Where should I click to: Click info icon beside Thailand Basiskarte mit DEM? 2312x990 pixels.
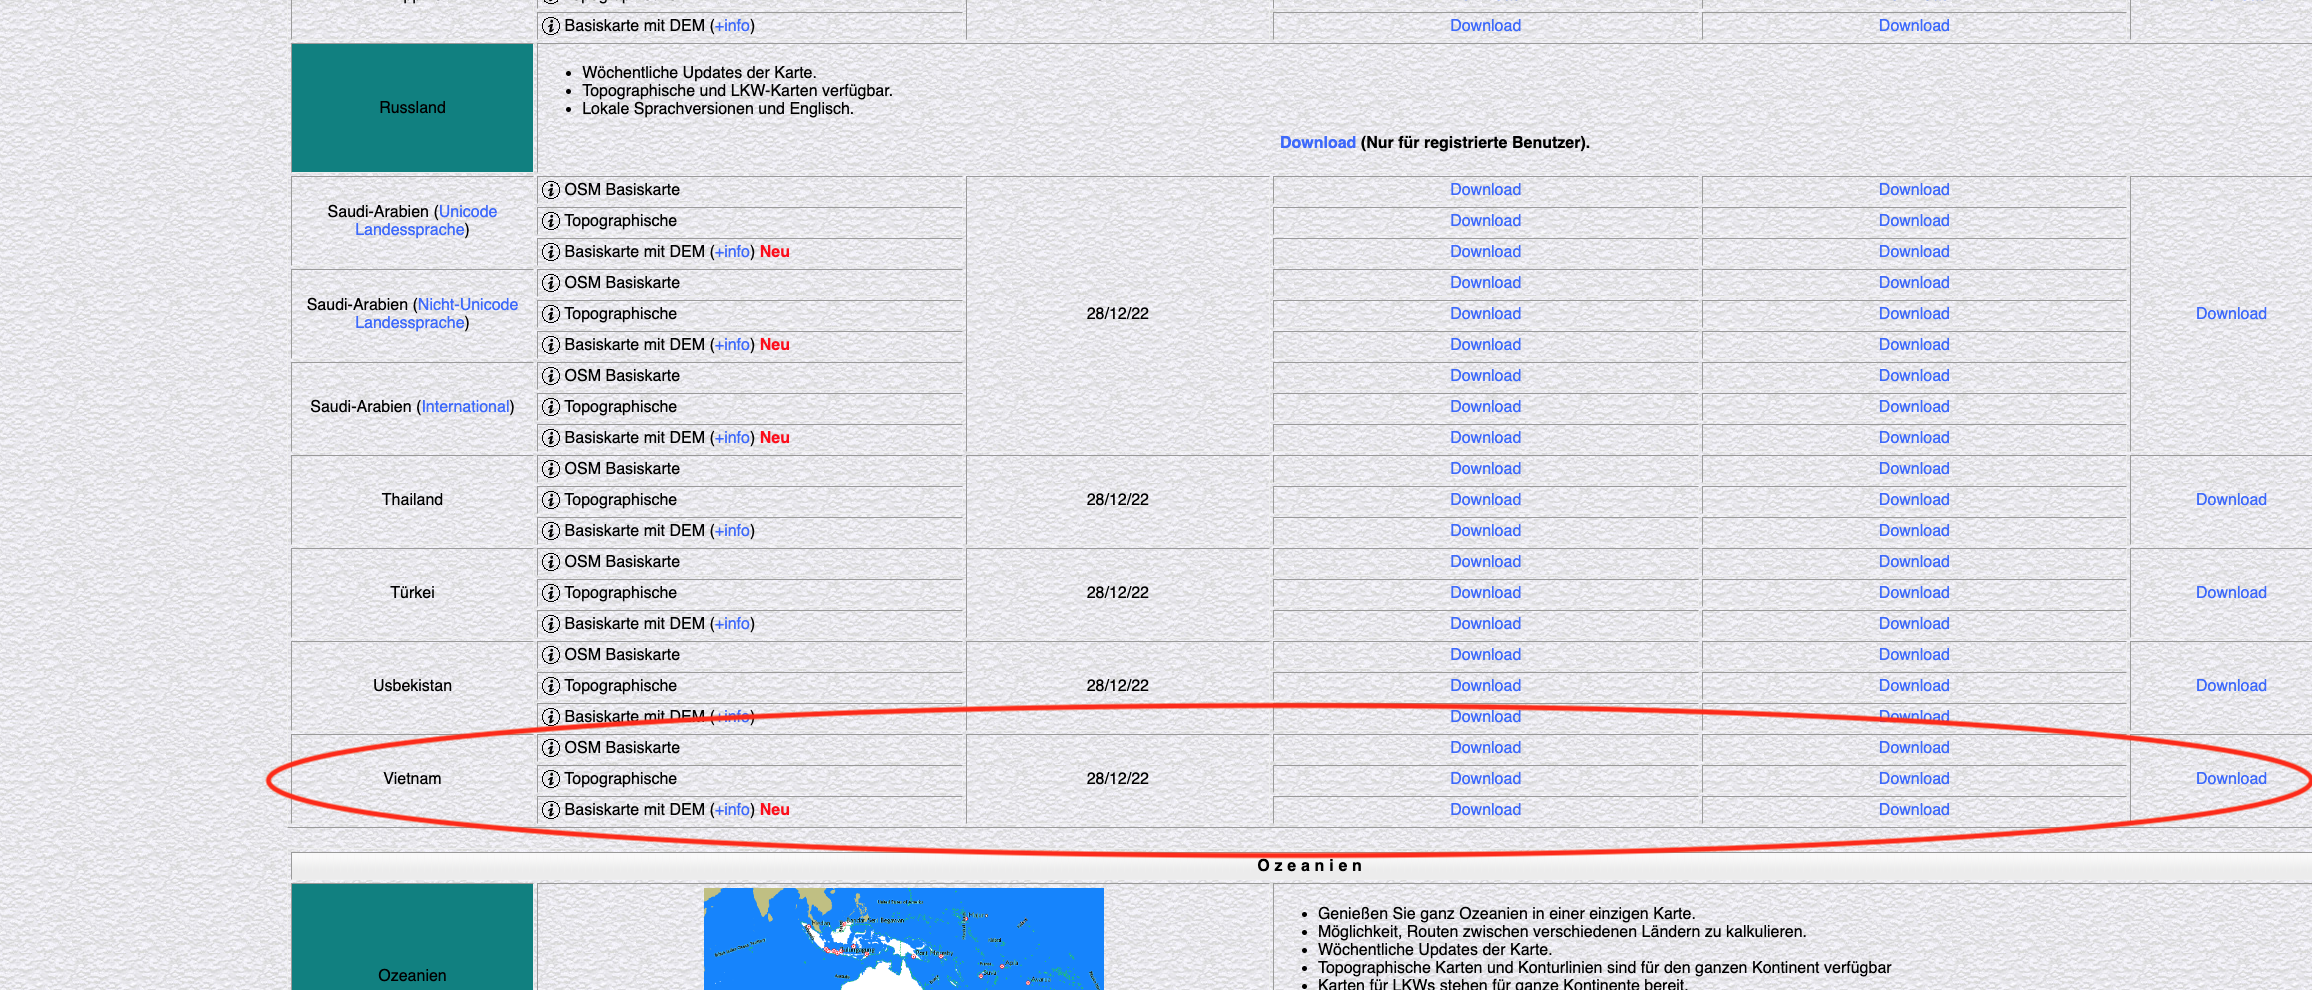[x=551, y=531]
